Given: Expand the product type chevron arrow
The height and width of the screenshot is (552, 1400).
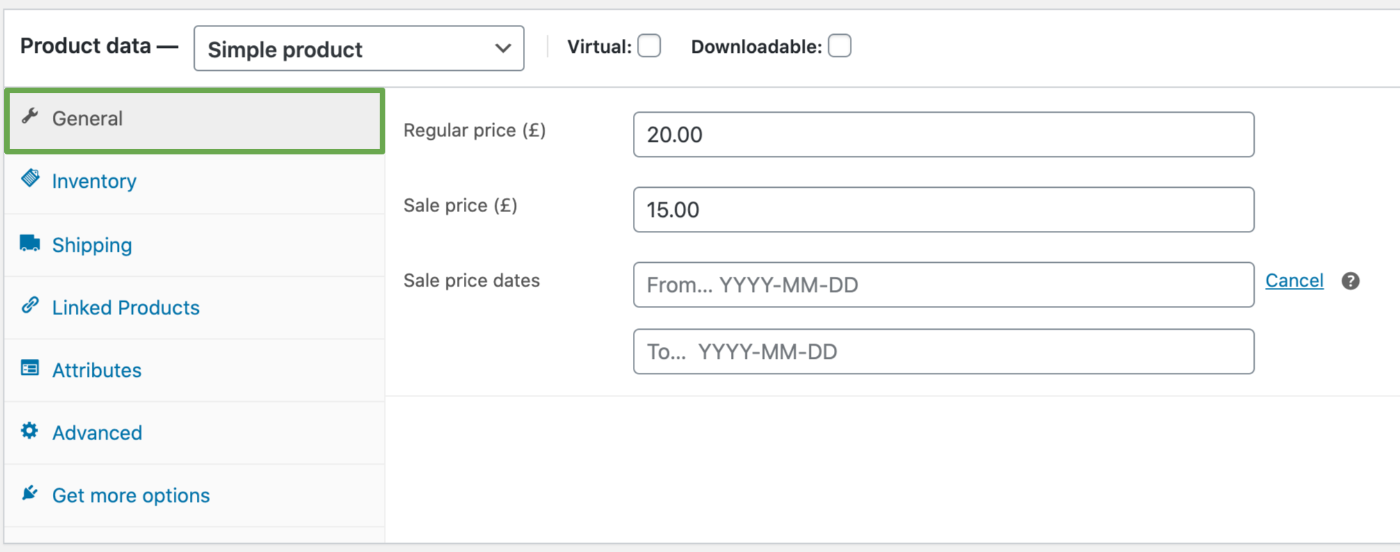Looking at the screenshot, I should 503,49.
